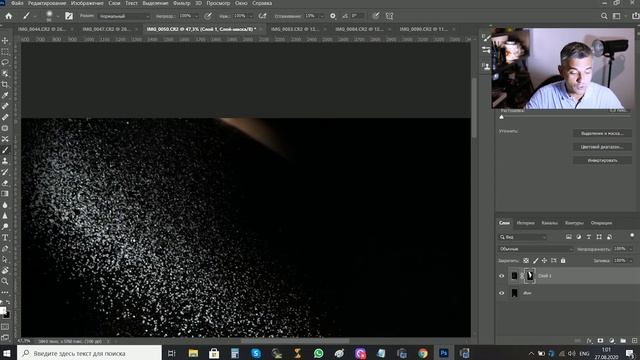
Task: Select the Hand tool
Action: (5, 270)
